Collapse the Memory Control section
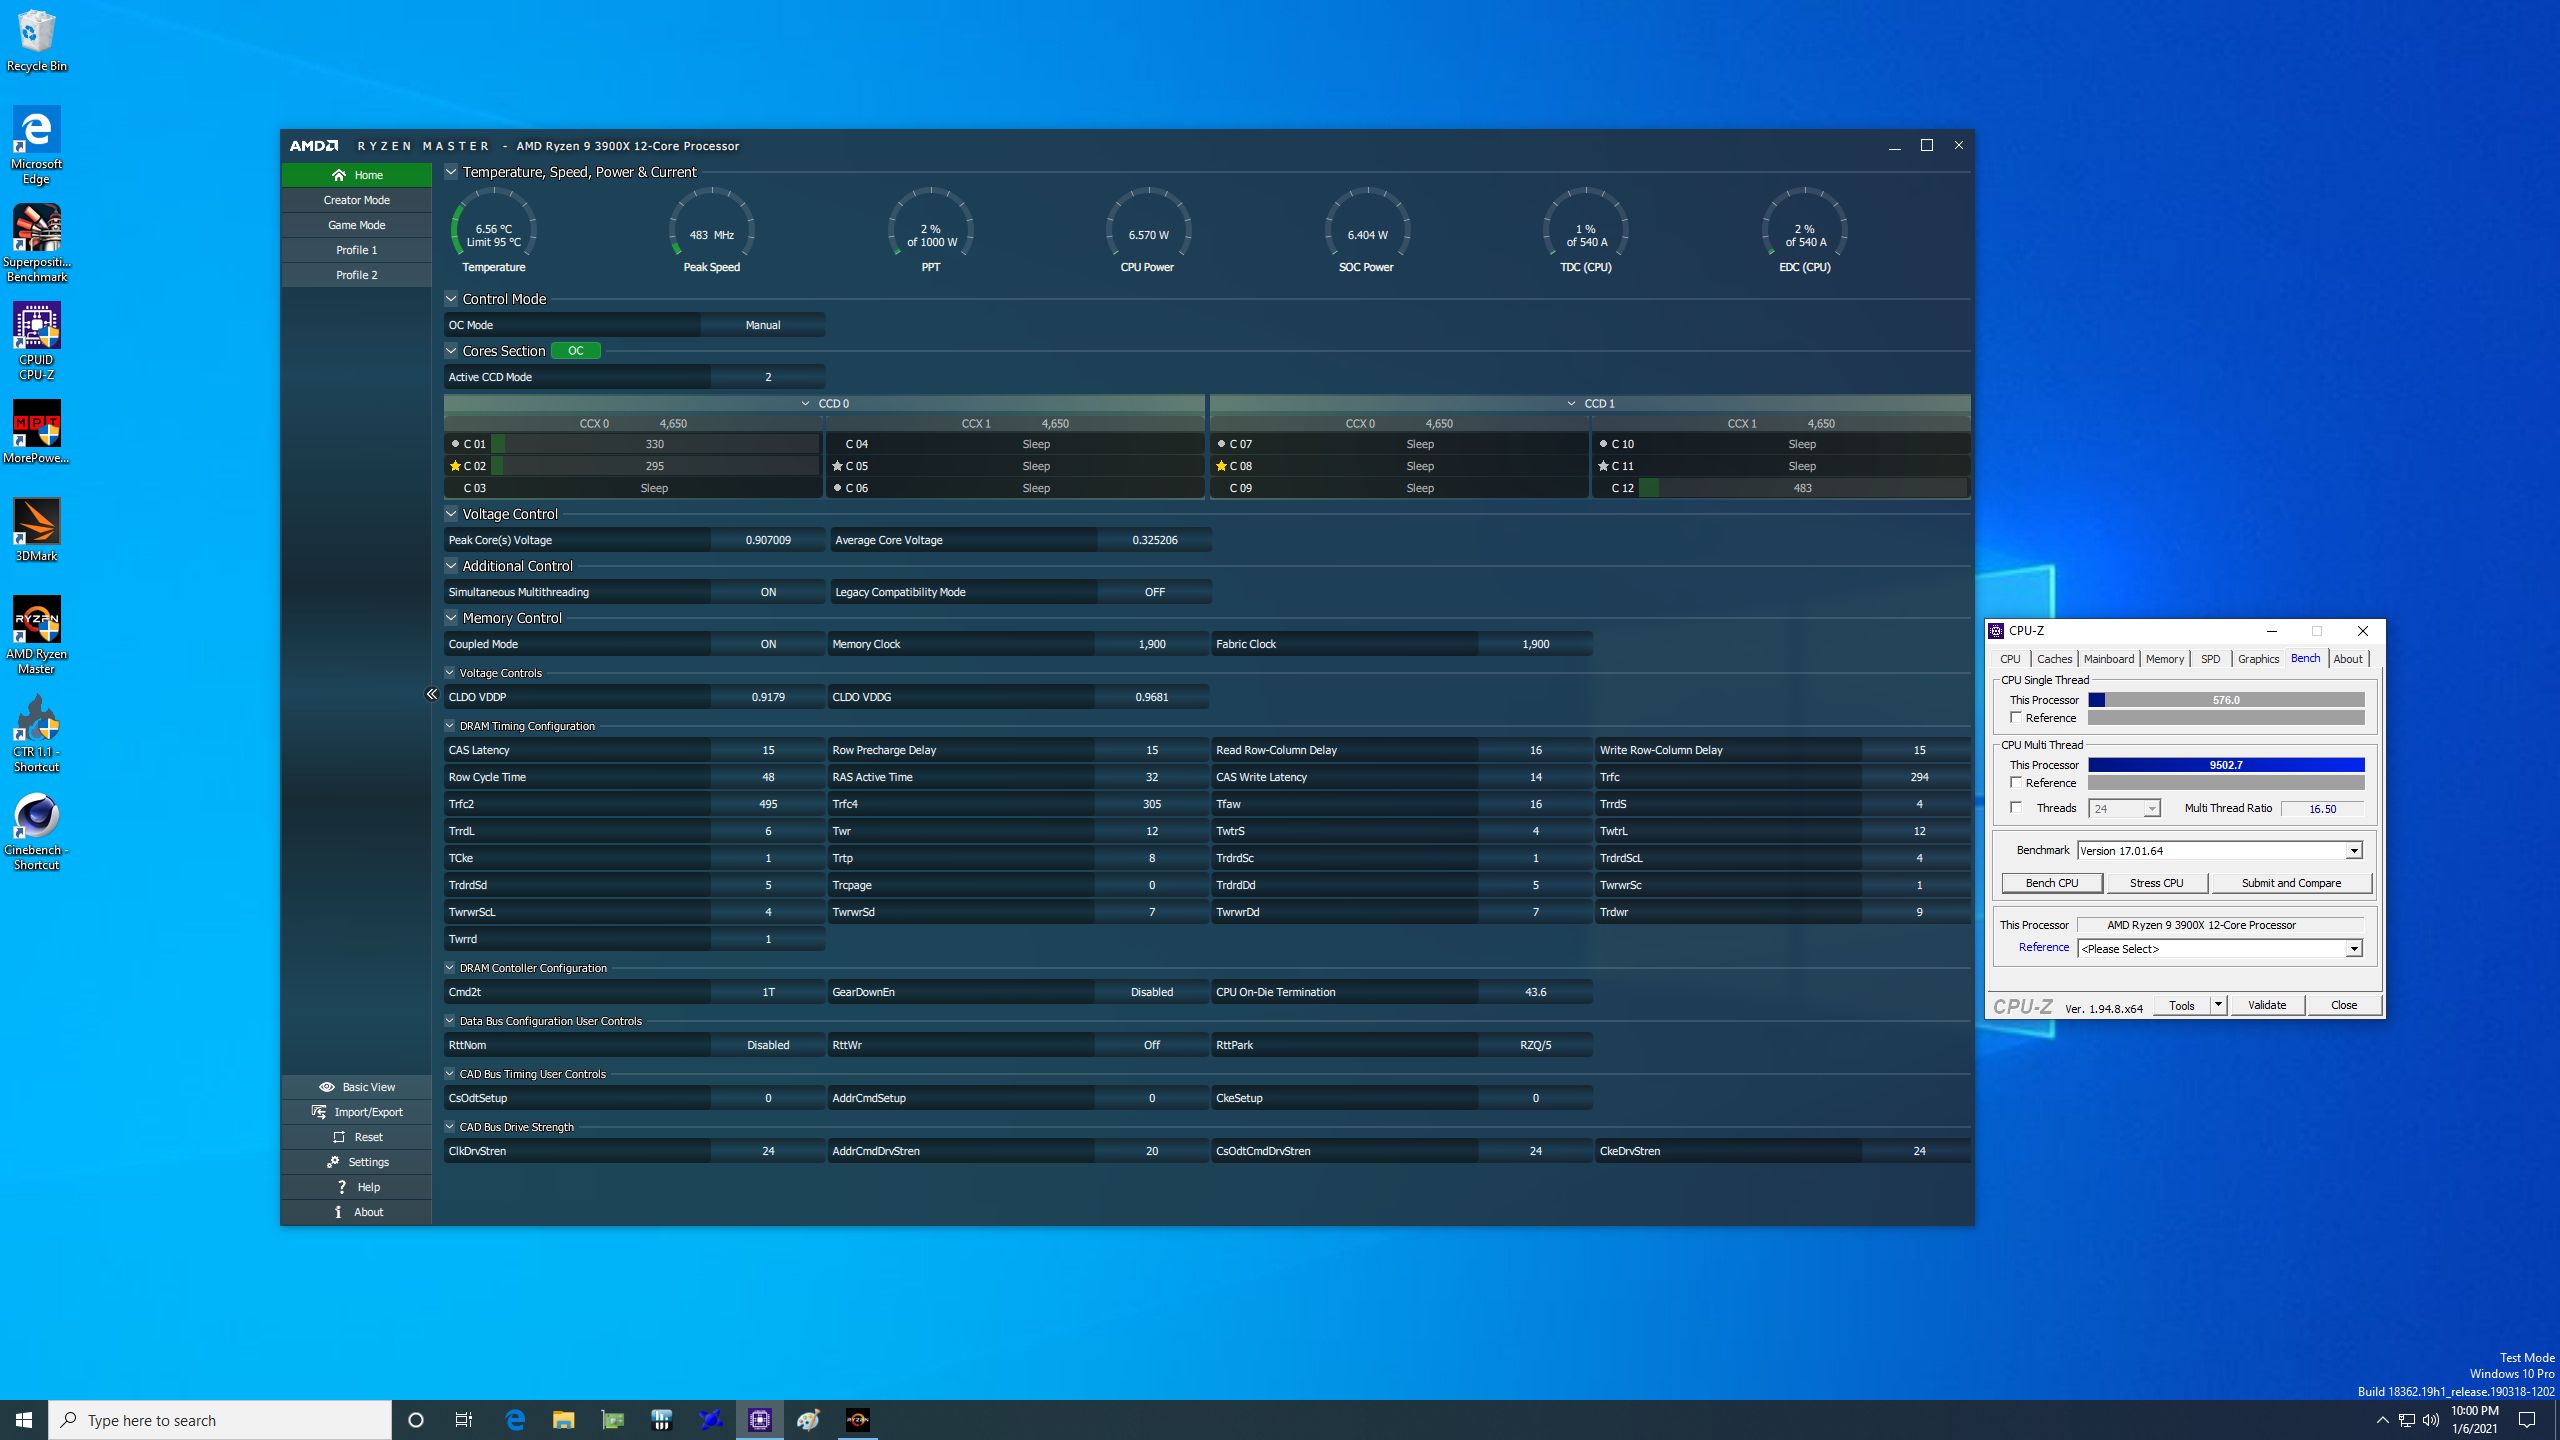The height and width of the screenshot is (1440, 2560). click(451, 618)
